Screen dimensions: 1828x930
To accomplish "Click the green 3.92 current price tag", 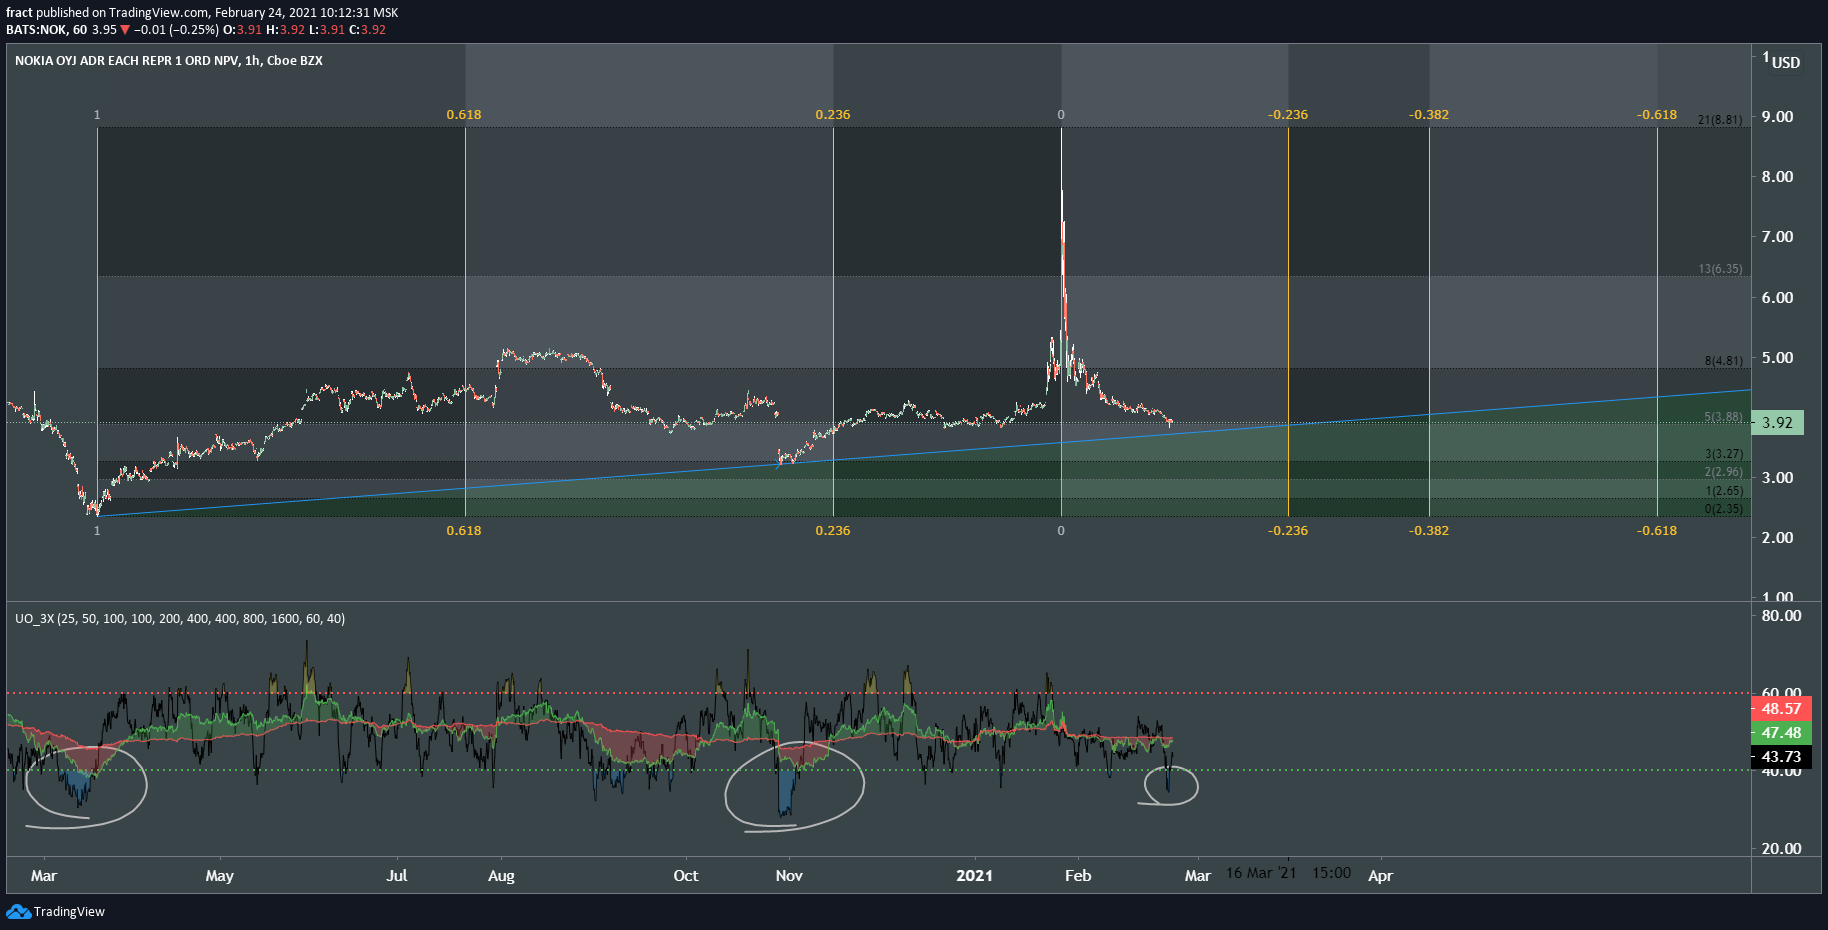I will coord(1778,423).
